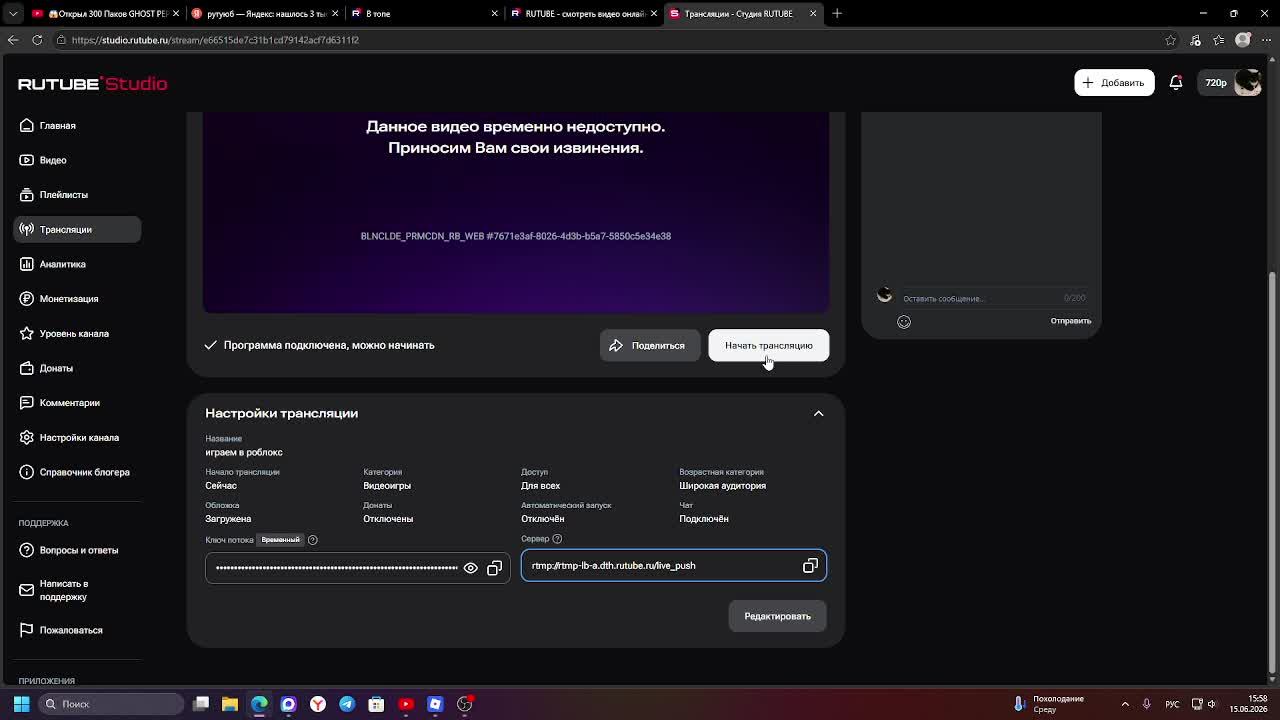
Task: Close the Трансляции - Студия RUTUBE tab
Action: [x=813, y=13]
